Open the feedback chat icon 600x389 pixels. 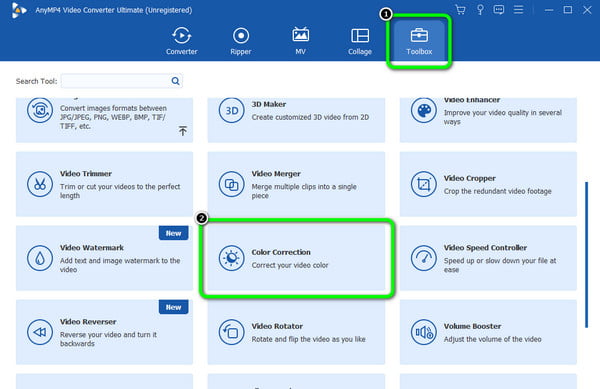click(x=499, y=10)
